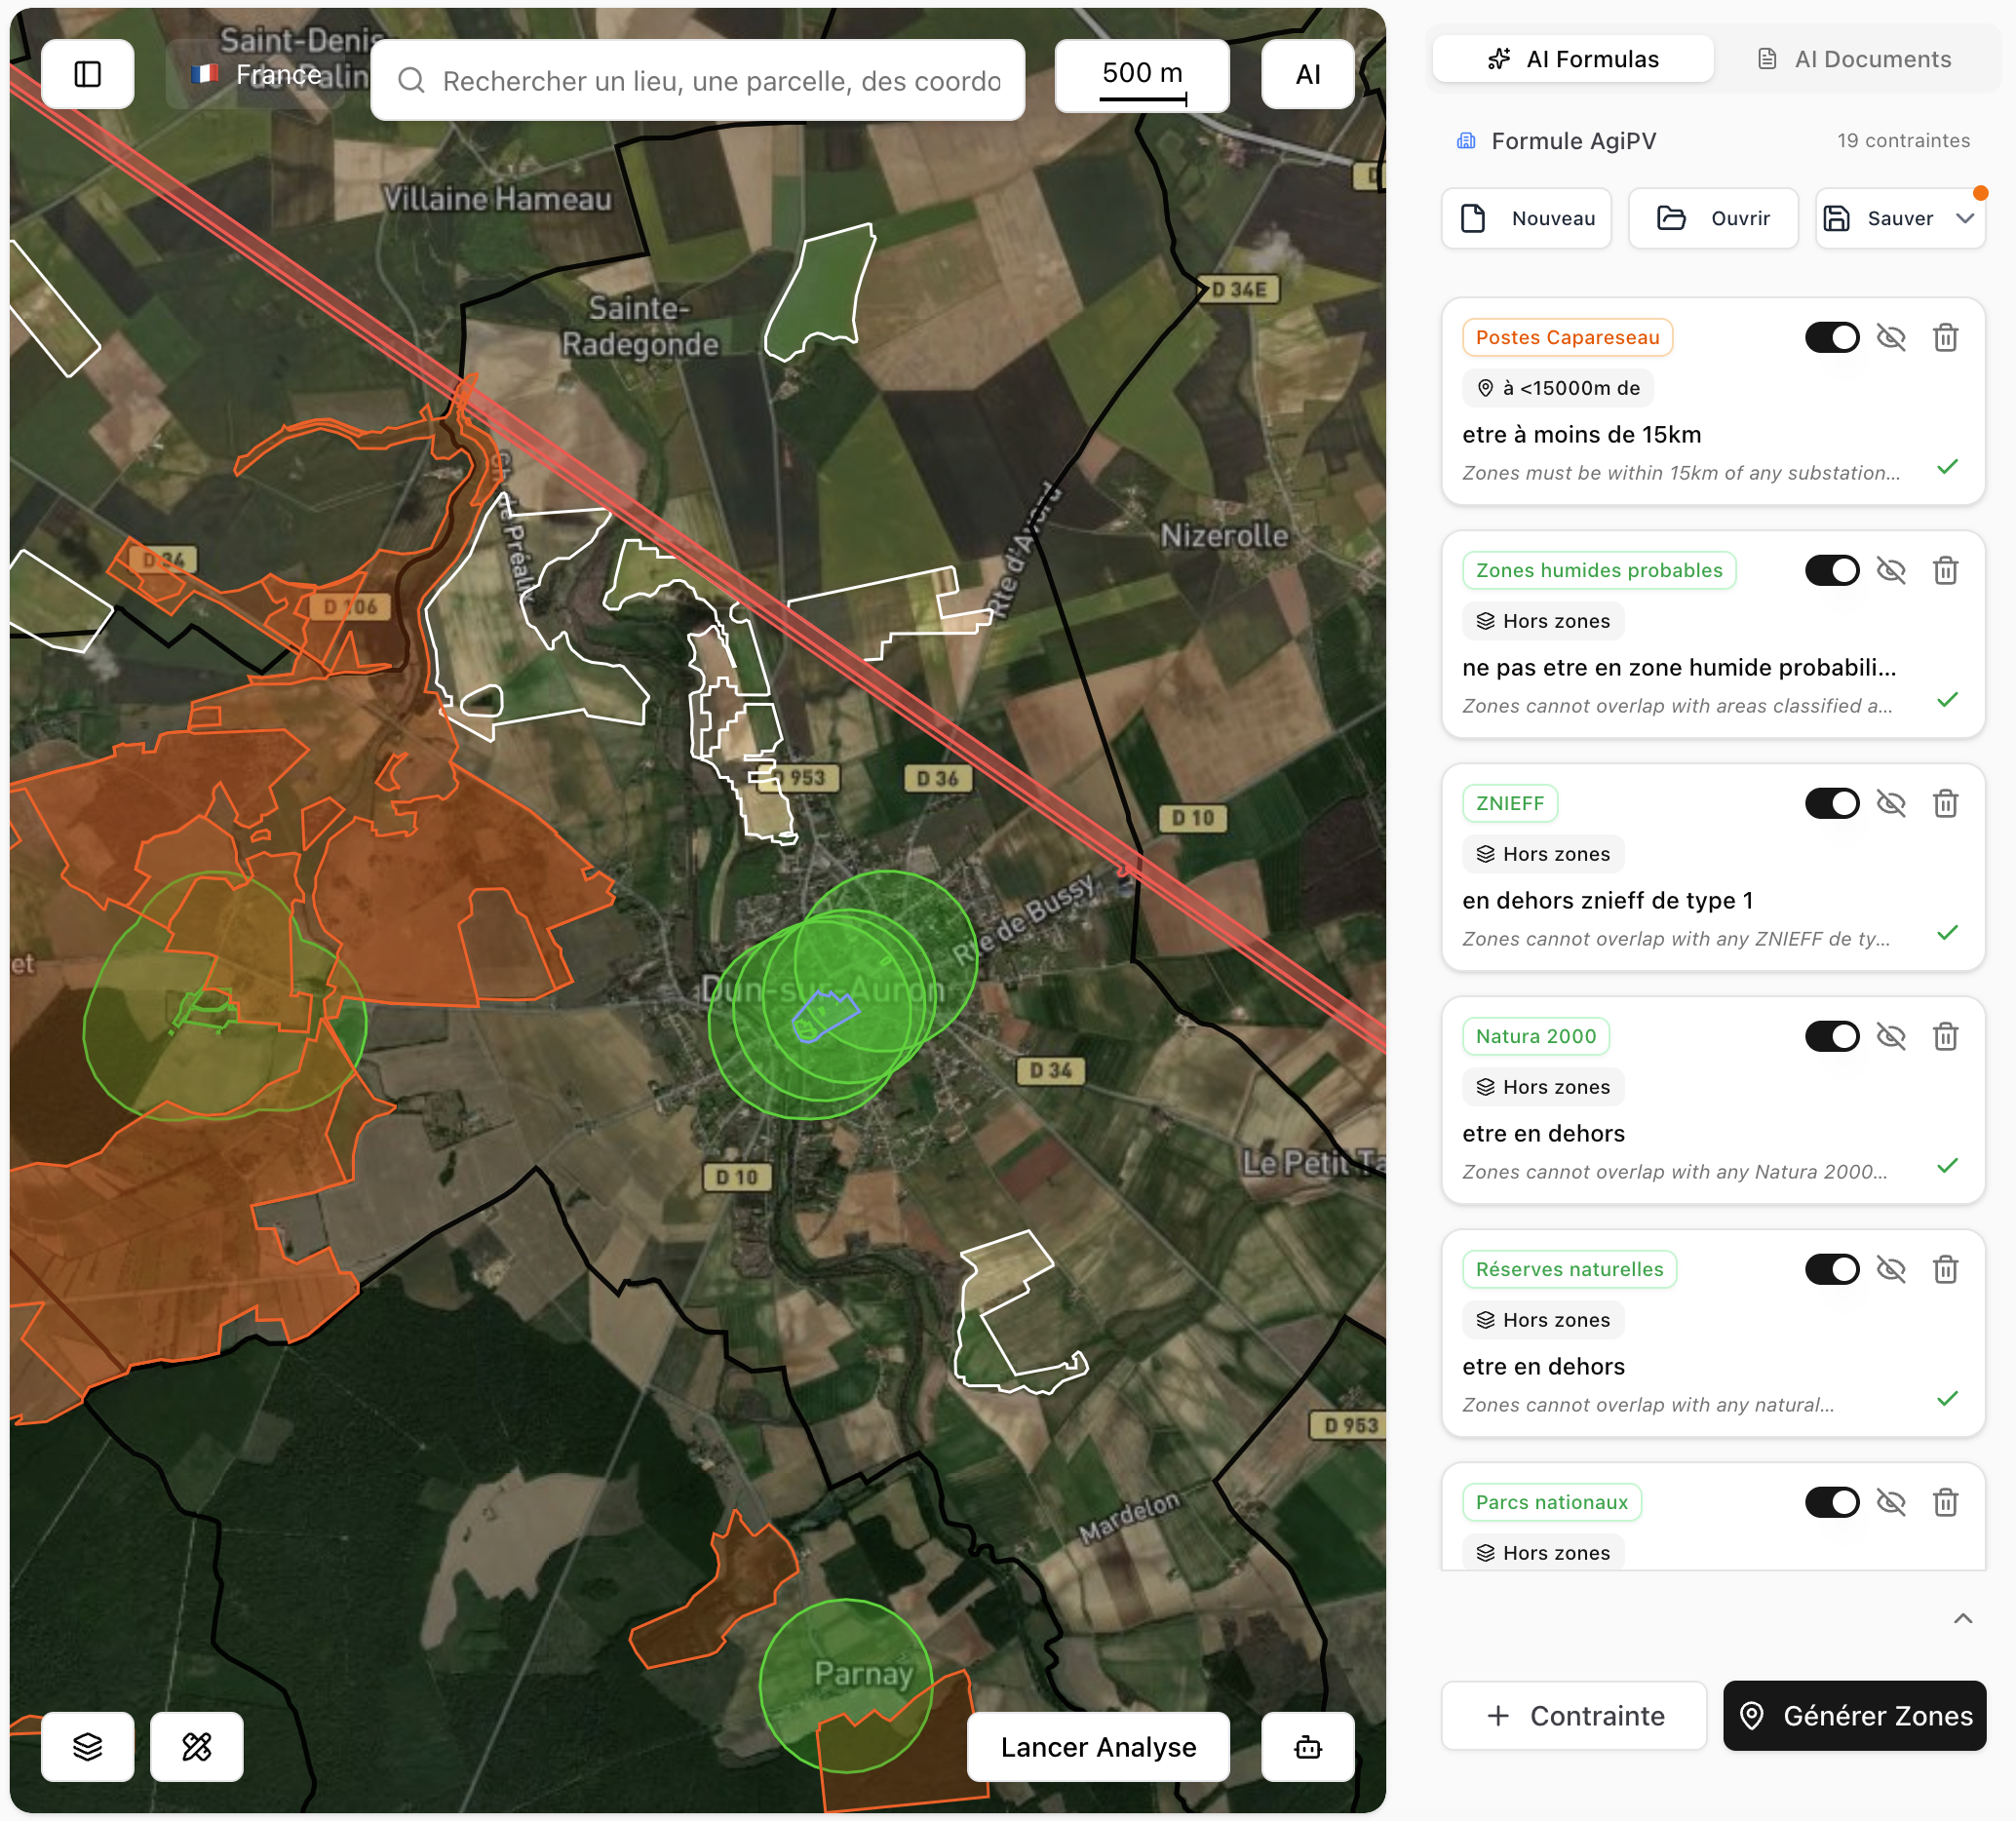This screenshot has height=1821, width=2016.
Task: Open Hors zones selector for Parcs nationaux
Action: point(1543,1553)
